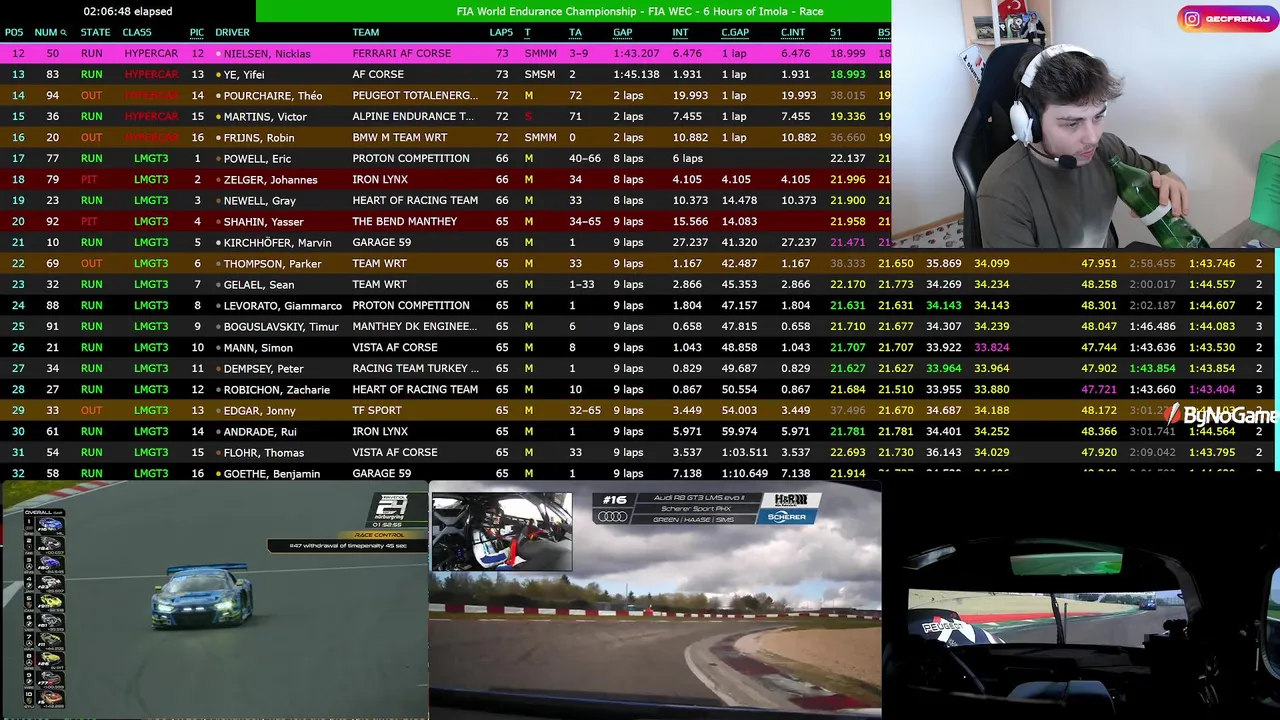Click the INT column header
The height and width of the screenshot is (720, 1280).
tap(680, 33)
